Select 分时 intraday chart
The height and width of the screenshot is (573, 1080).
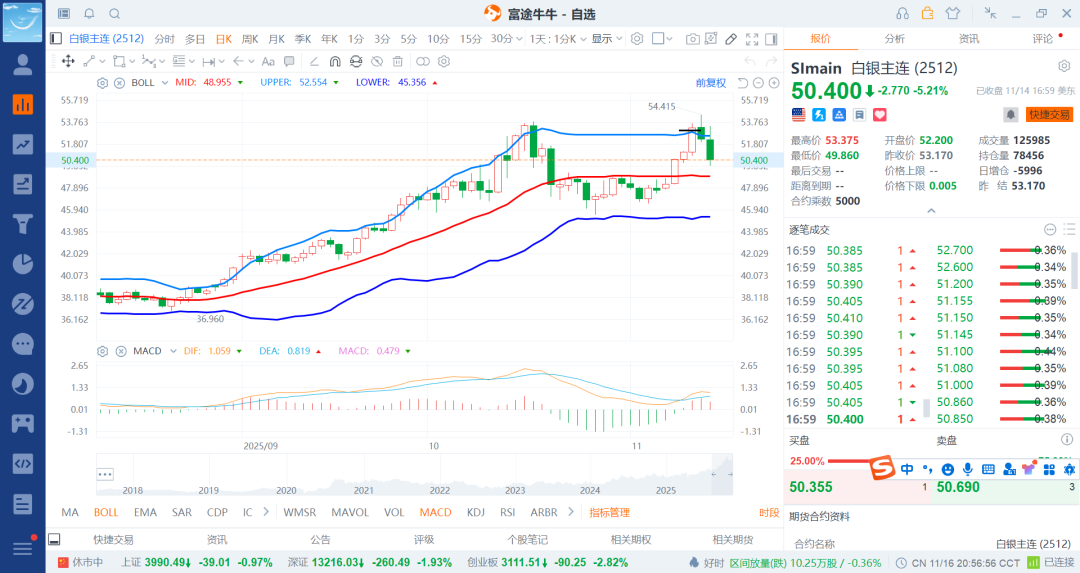[165, 39]
